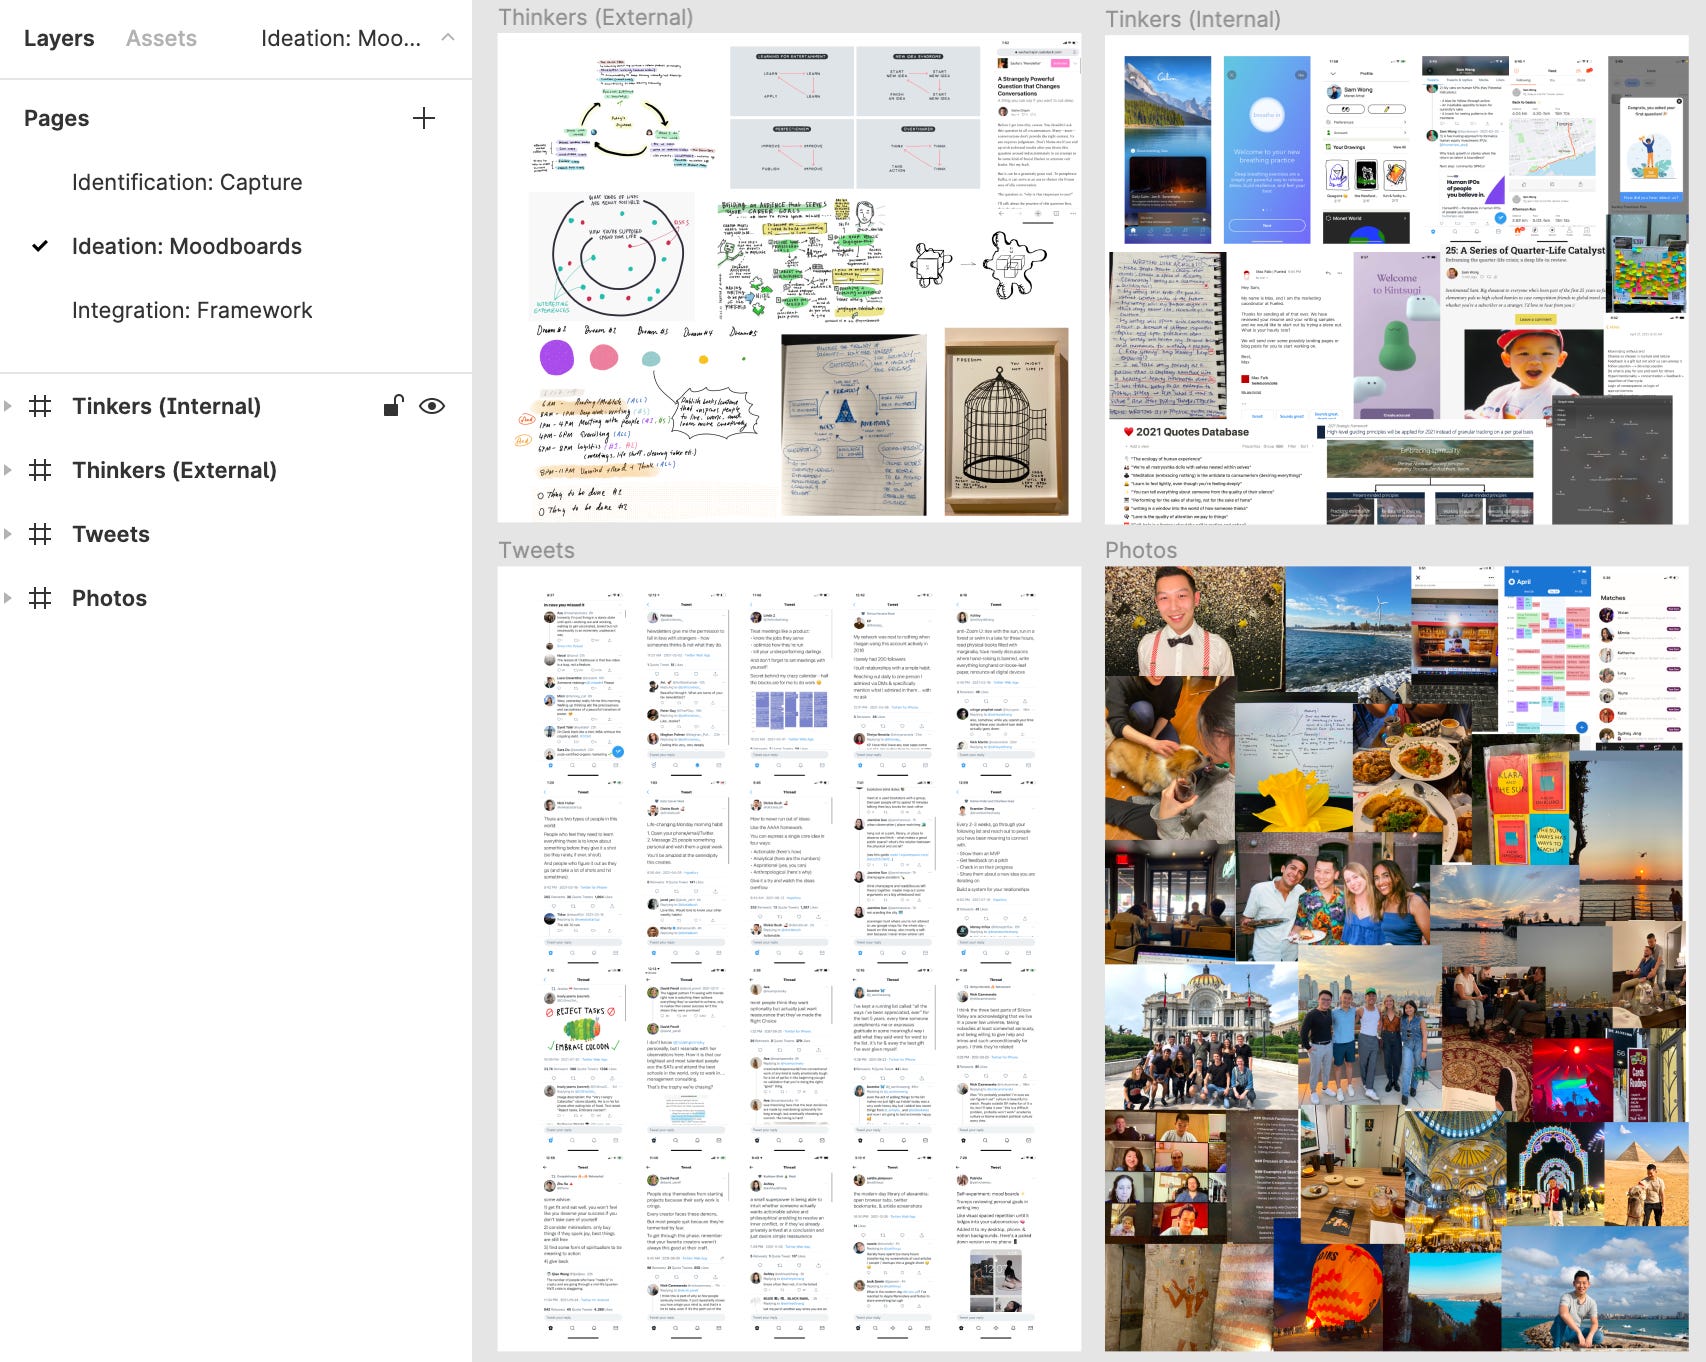Select the purple dream circle in Thinkers frame
Viewport: 1706px width, 1362px height.
556,357
